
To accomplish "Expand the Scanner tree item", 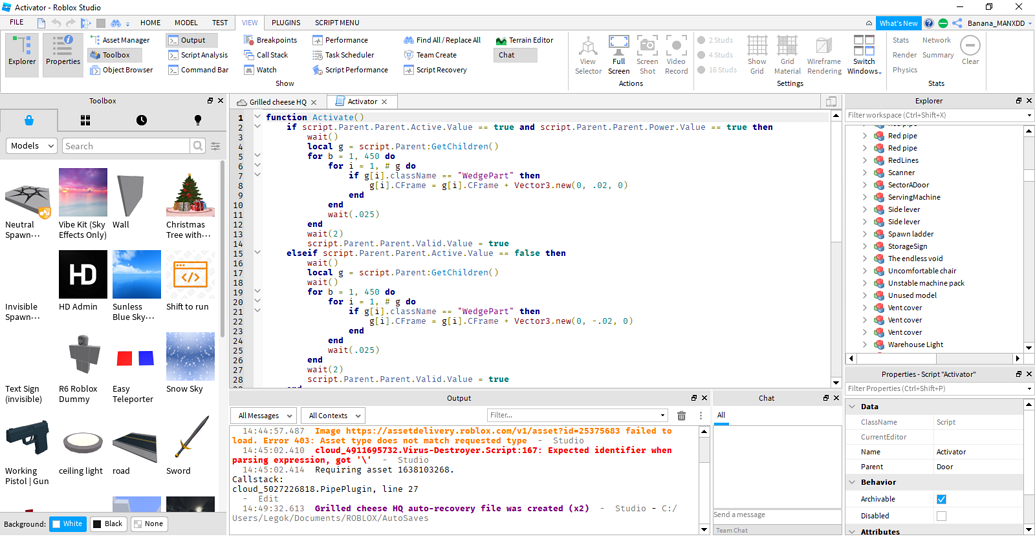I will point(865,172).
